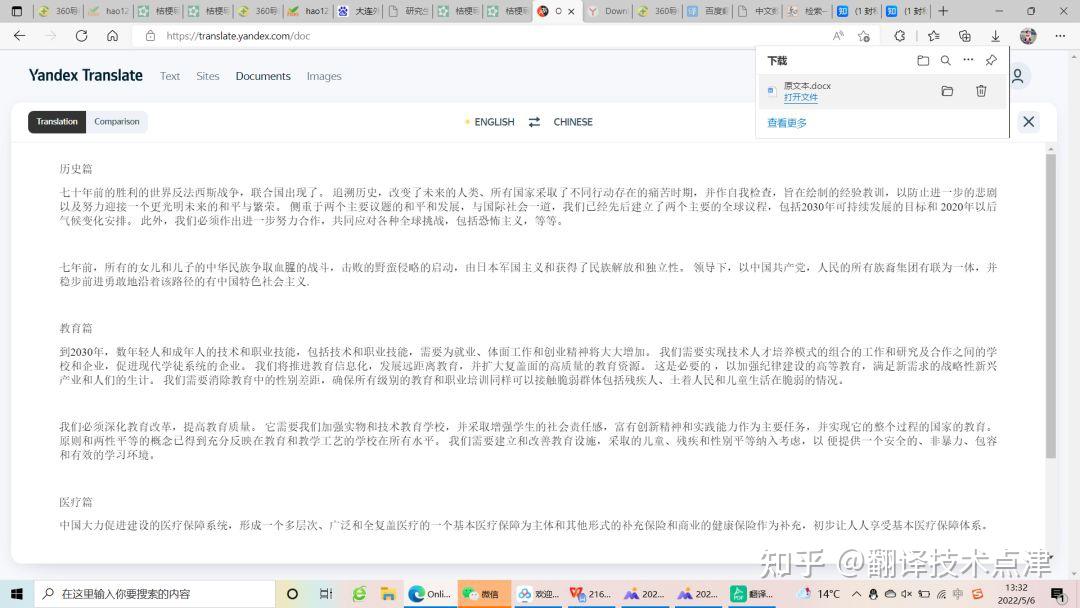Viewport: 1080px width, 608px height.
Task: Open WeChat from the taskbar
Action: (x=483, y=593)
